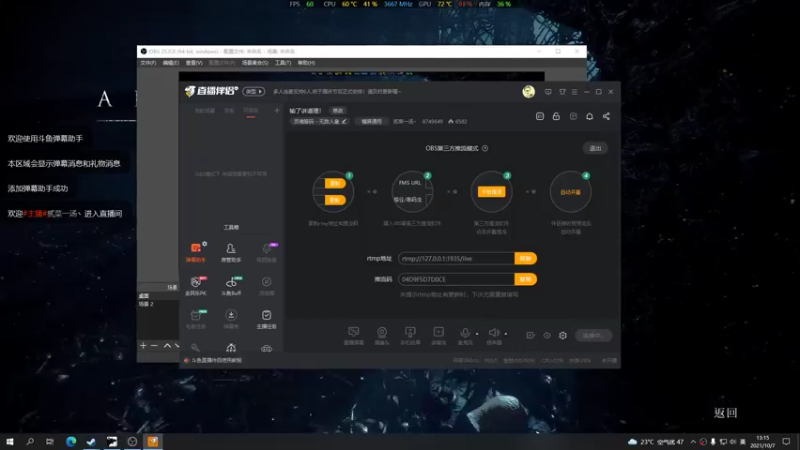Image resolution: width=800 pixels, height=450 pixels.
Task: Remove scene with minus in OBS window
Action: 154,345
